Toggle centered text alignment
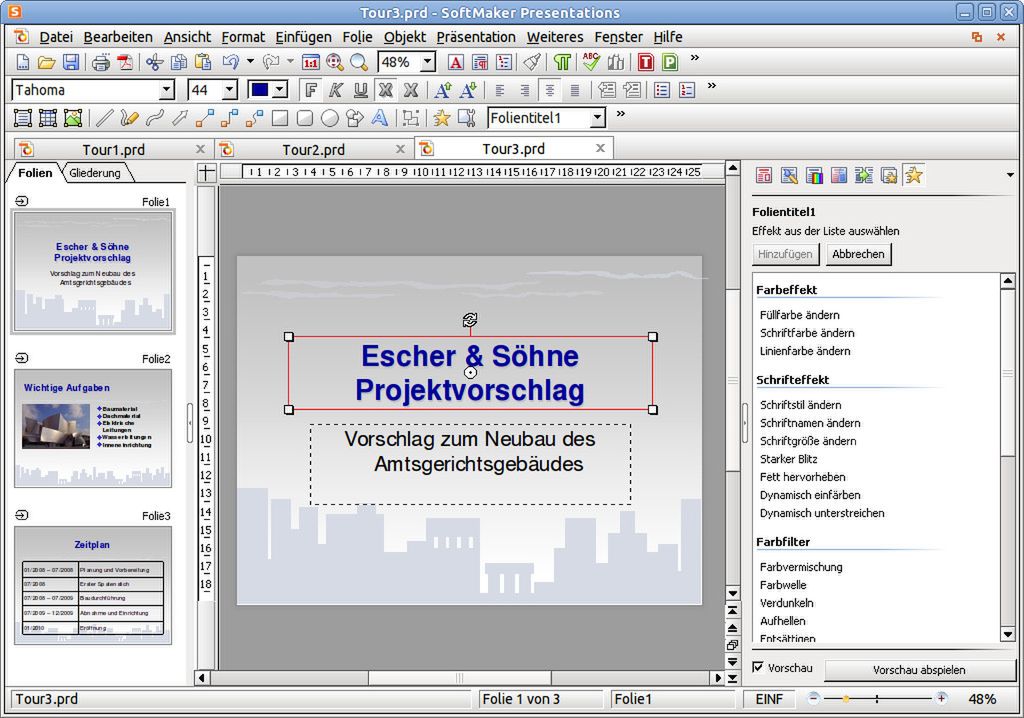Viewport: 1024px width, 718px height. (550, 90)
